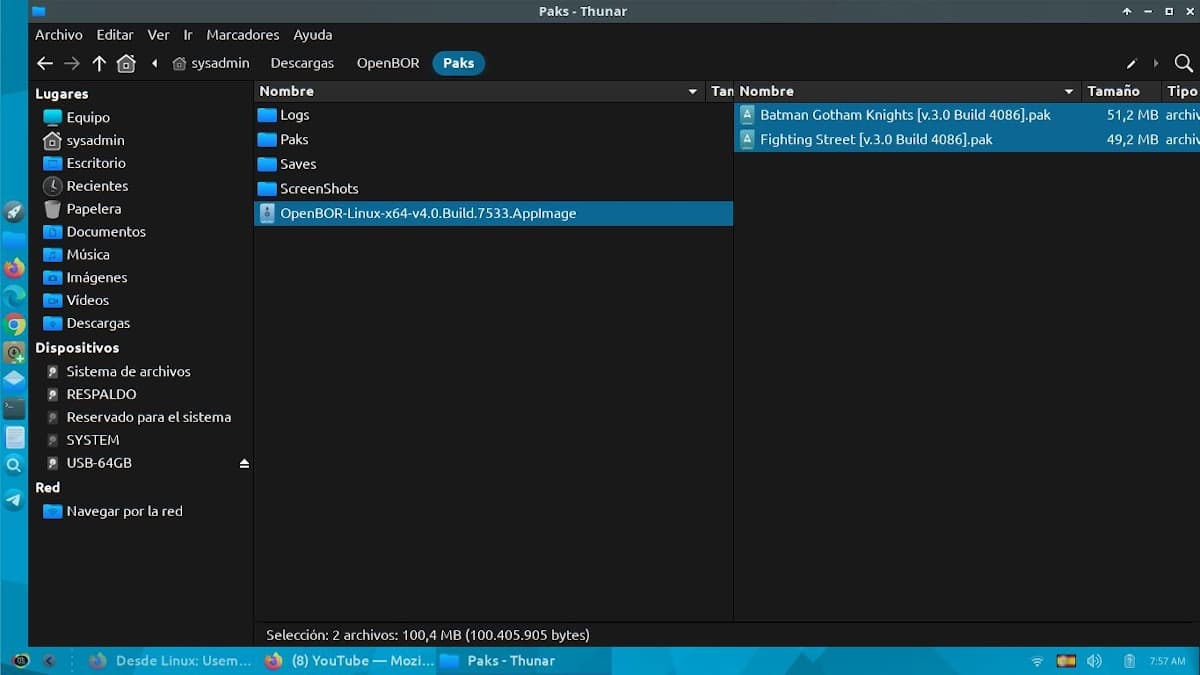Go to the home folder via house icon
Image resolution: width=1200 pixels, height=675 pixels.
126,63
